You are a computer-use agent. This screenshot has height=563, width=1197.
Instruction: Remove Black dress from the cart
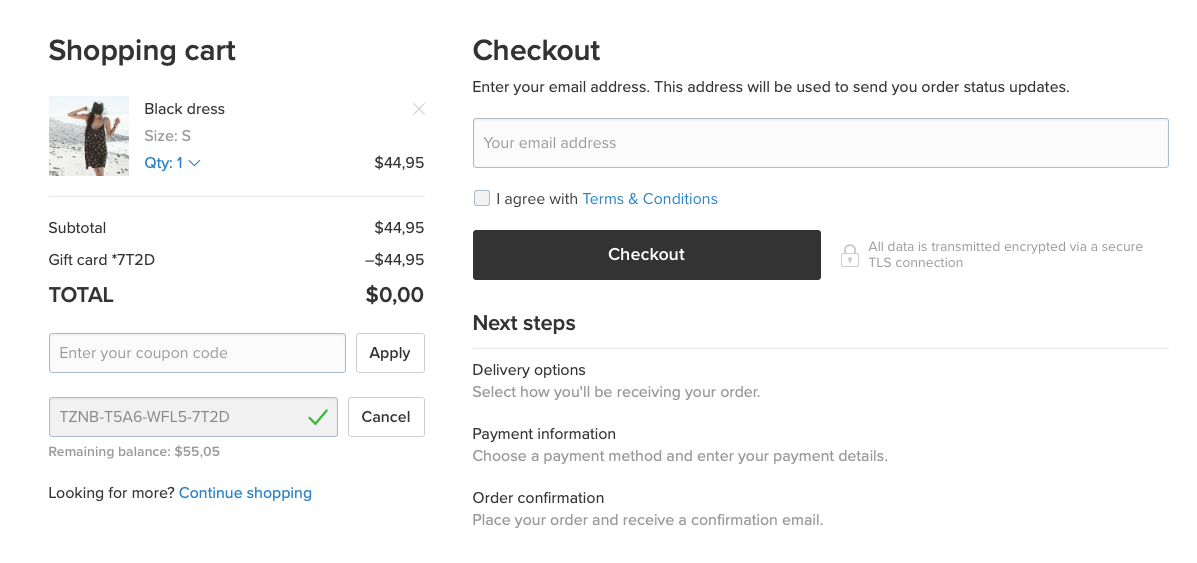pyautogui.click(x=419, y=109)
